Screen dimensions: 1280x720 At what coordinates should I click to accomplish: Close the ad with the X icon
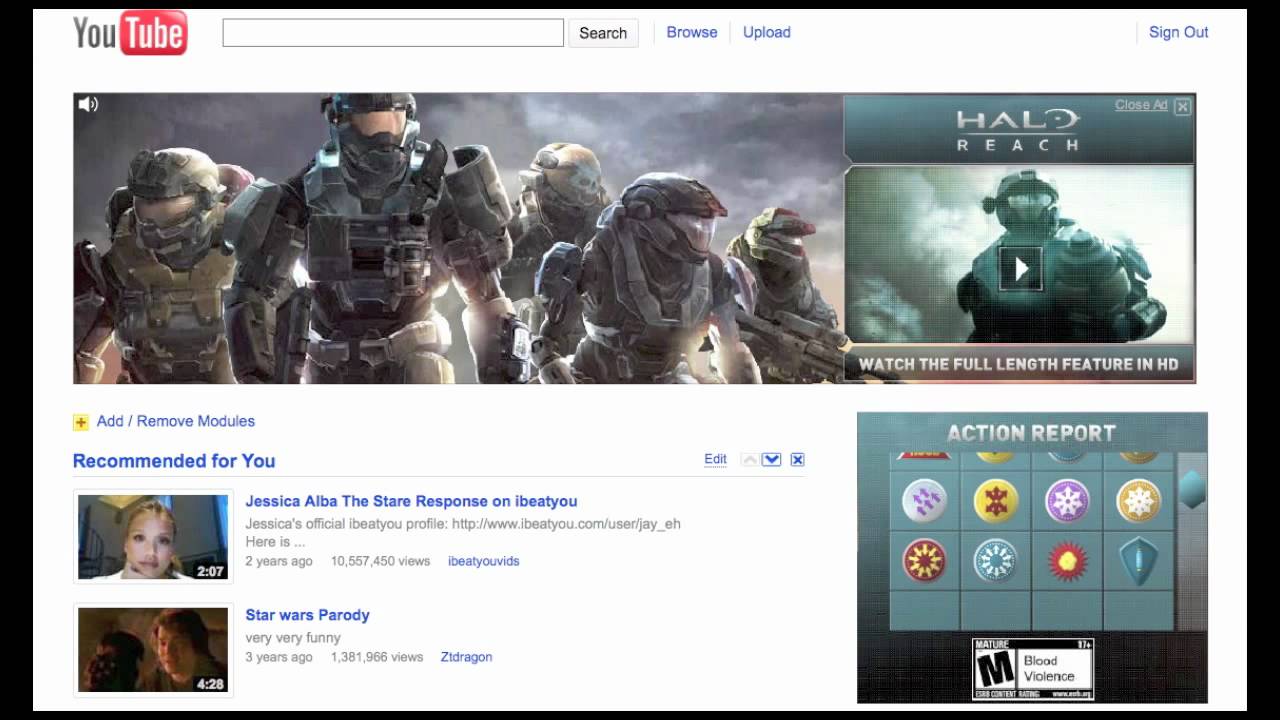point(1182,106)
